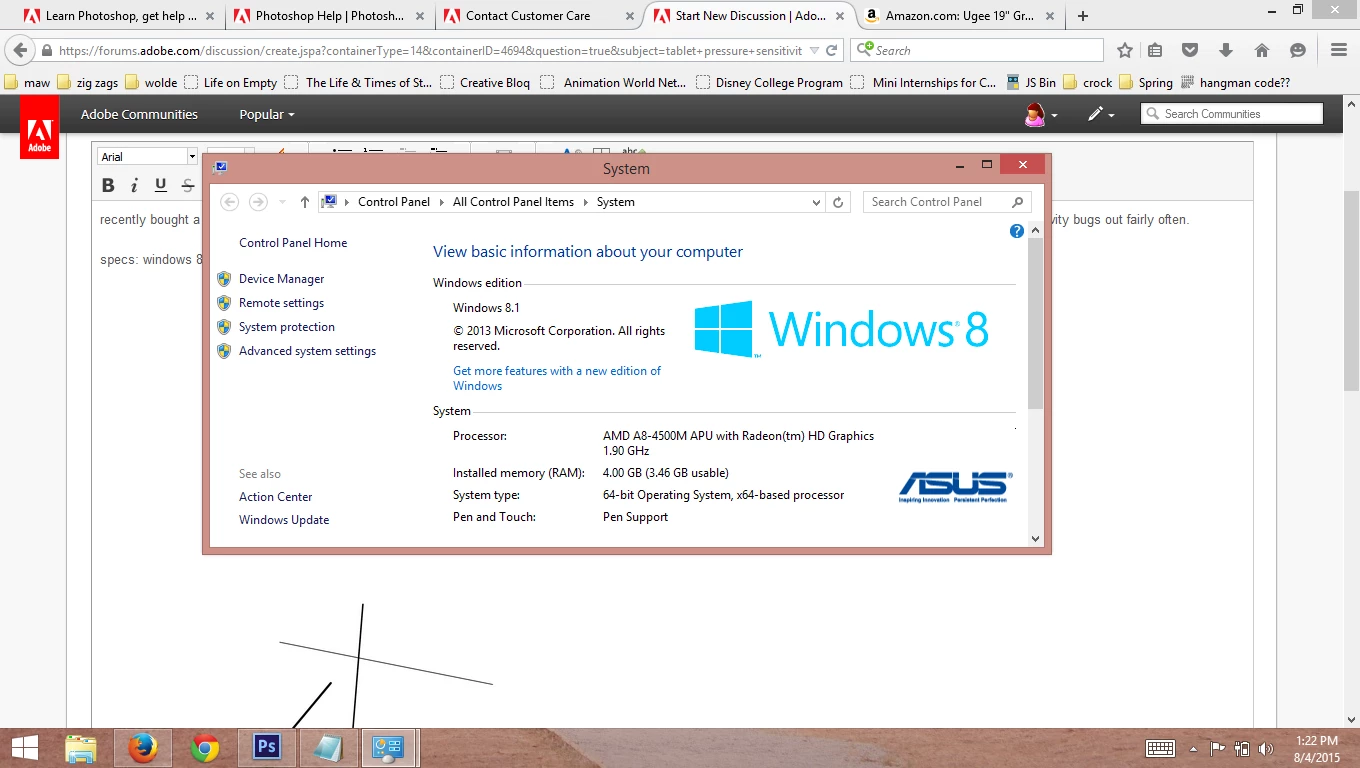Open Windows Start button
The image size is (1360, 768).
[x=25, y=748]
